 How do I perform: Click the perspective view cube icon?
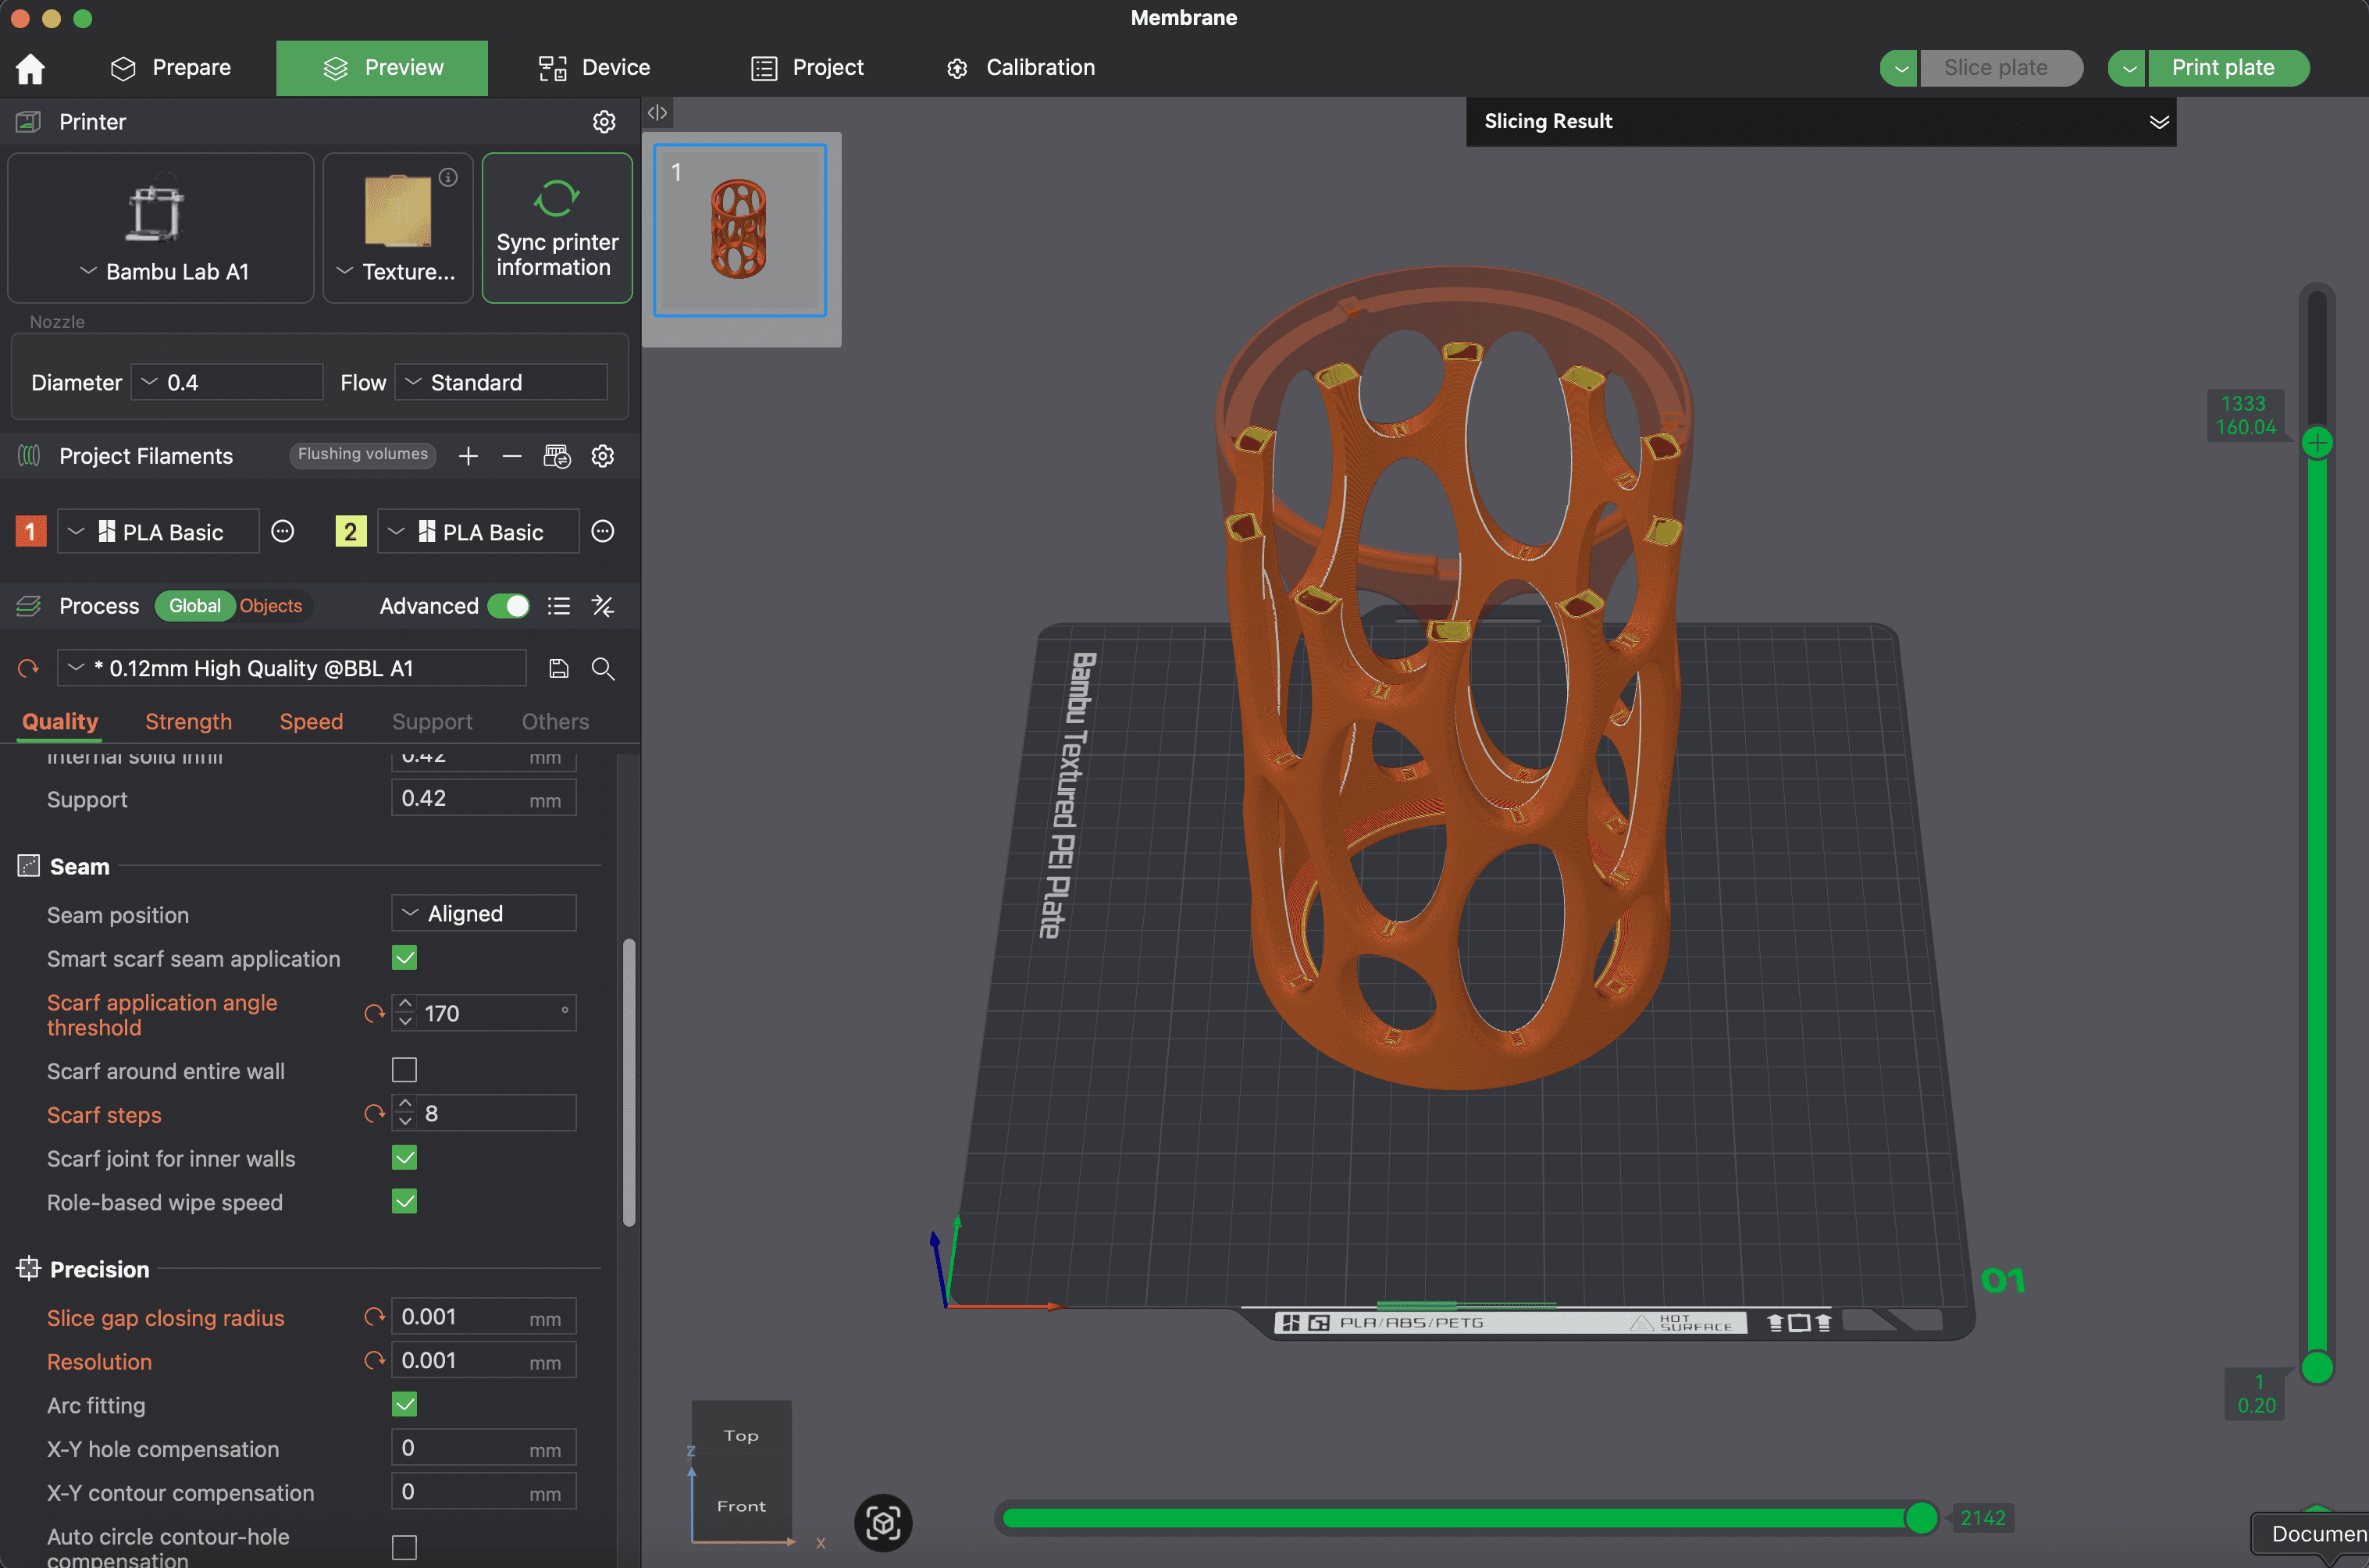click(x=883, y=1522)
